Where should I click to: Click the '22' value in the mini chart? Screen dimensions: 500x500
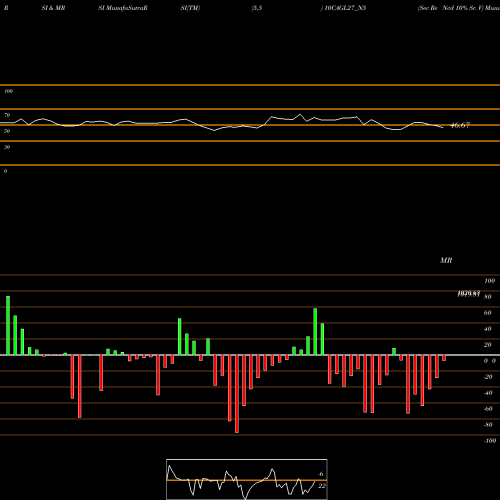(321, 486)
